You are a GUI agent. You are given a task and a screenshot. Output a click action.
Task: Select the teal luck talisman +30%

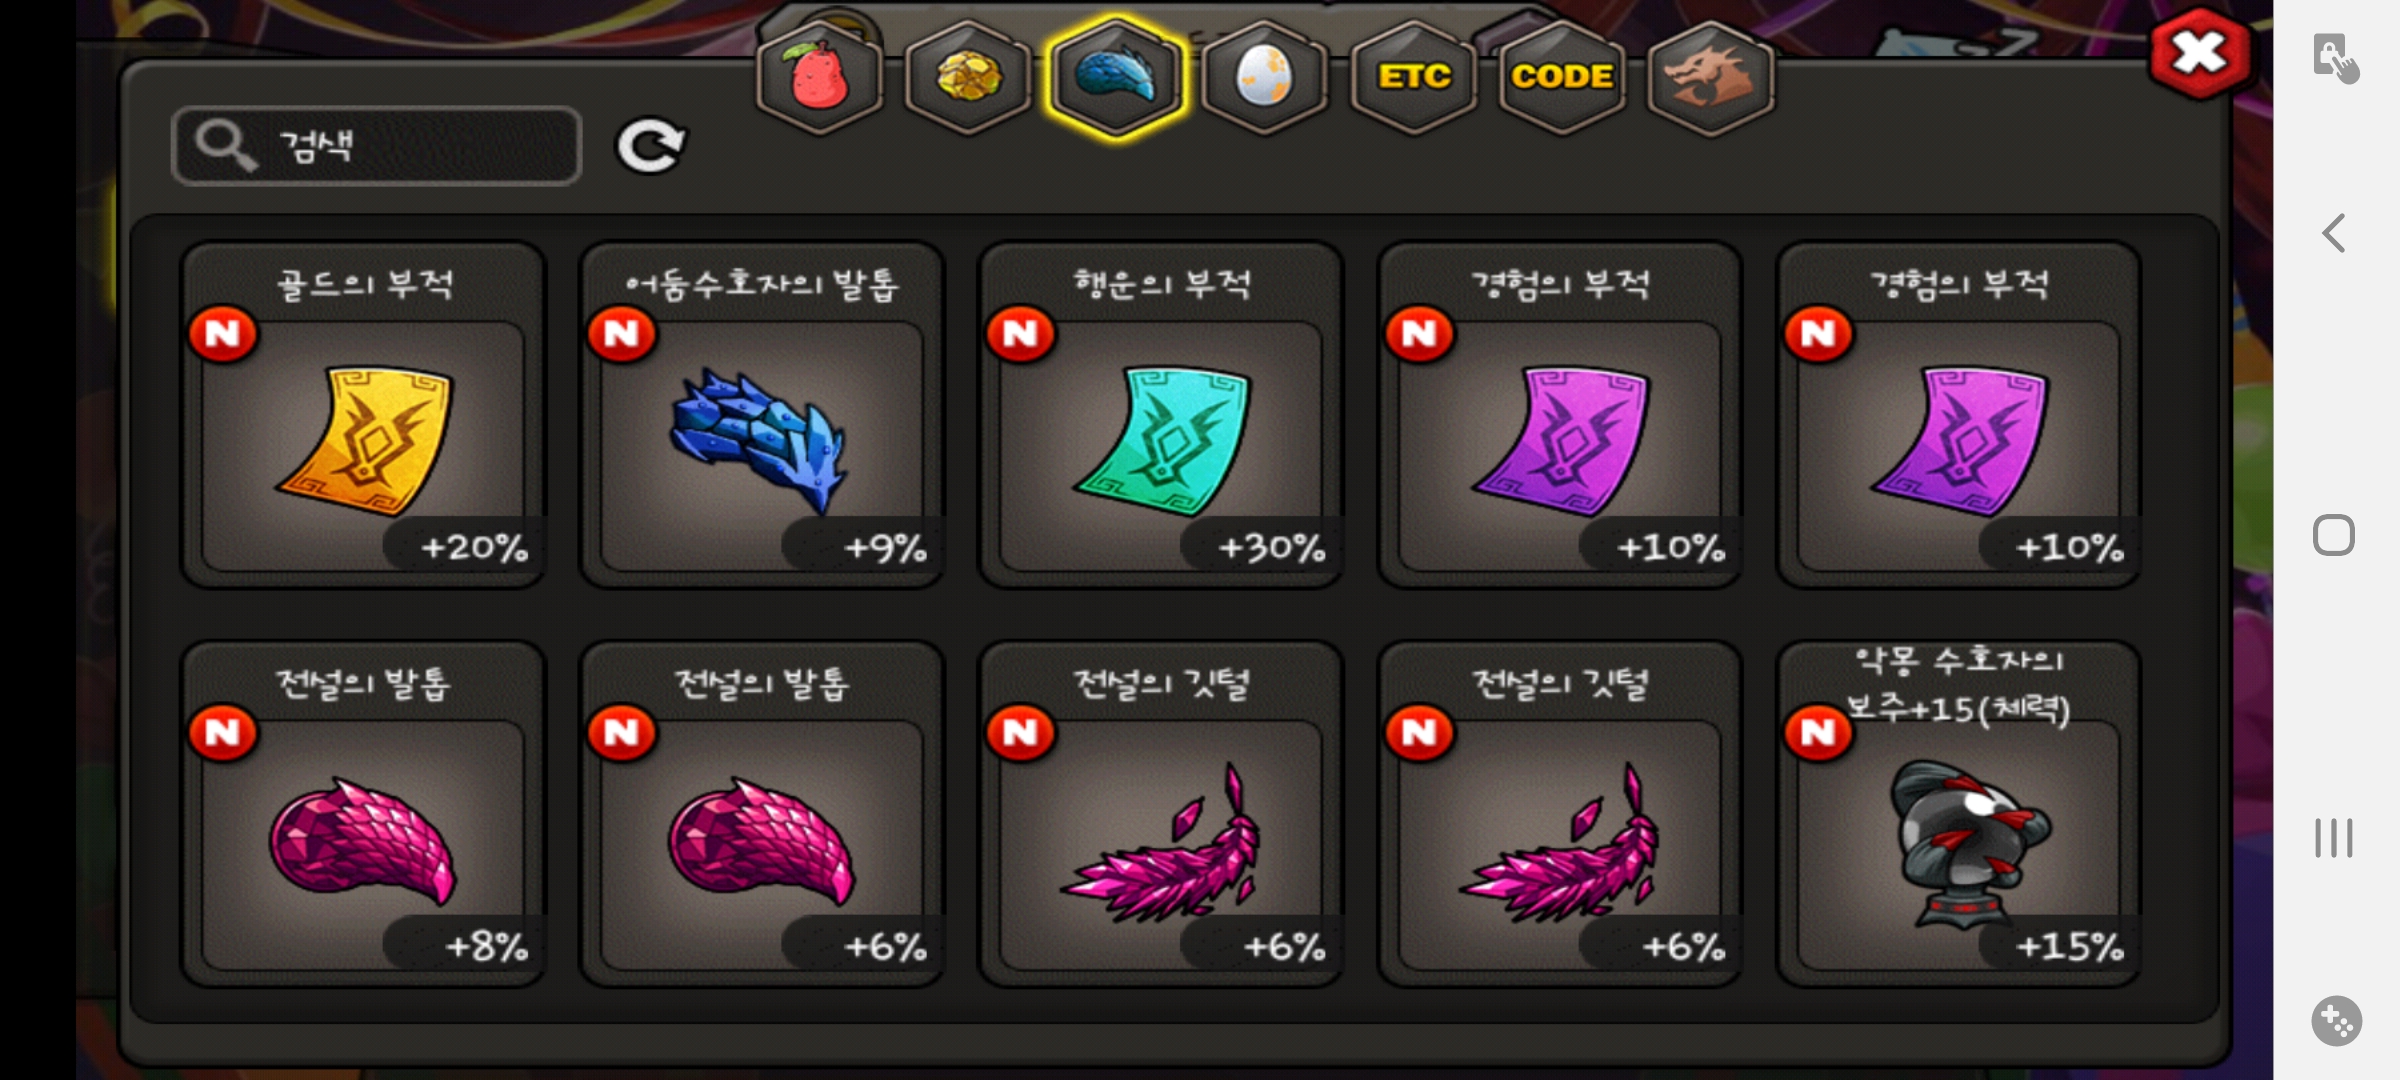point(1161,416)
